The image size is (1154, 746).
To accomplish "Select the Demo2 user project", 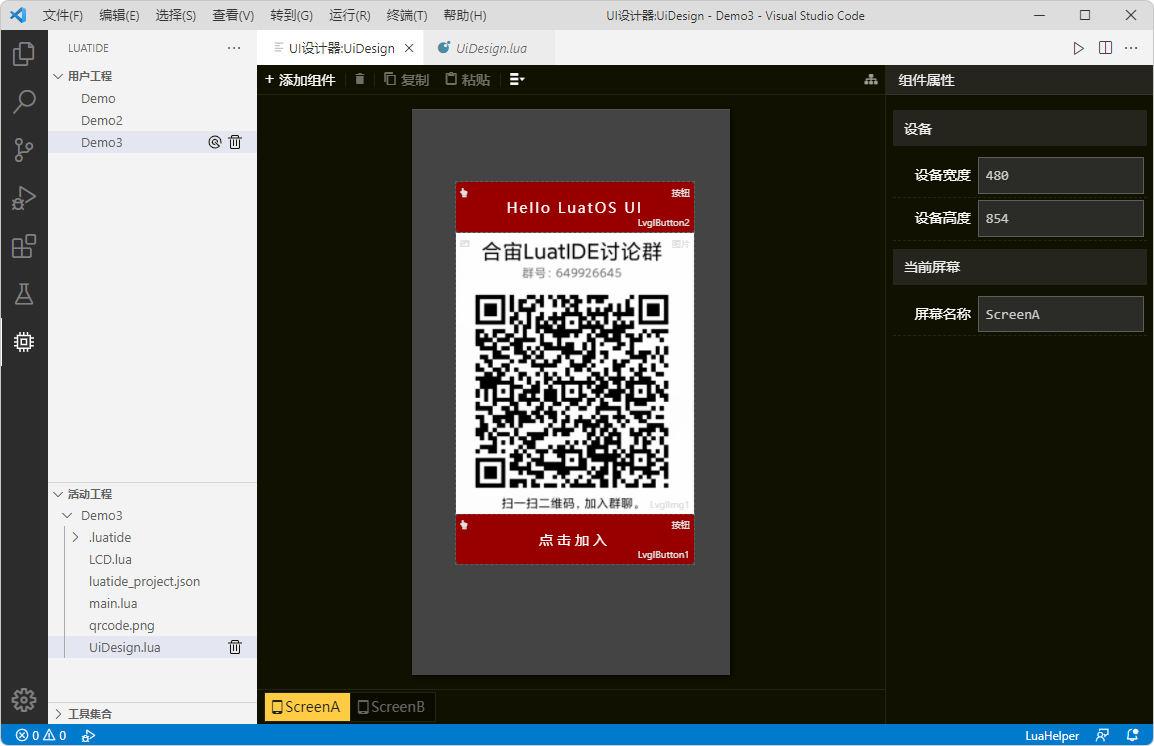I will click(152, 121).
